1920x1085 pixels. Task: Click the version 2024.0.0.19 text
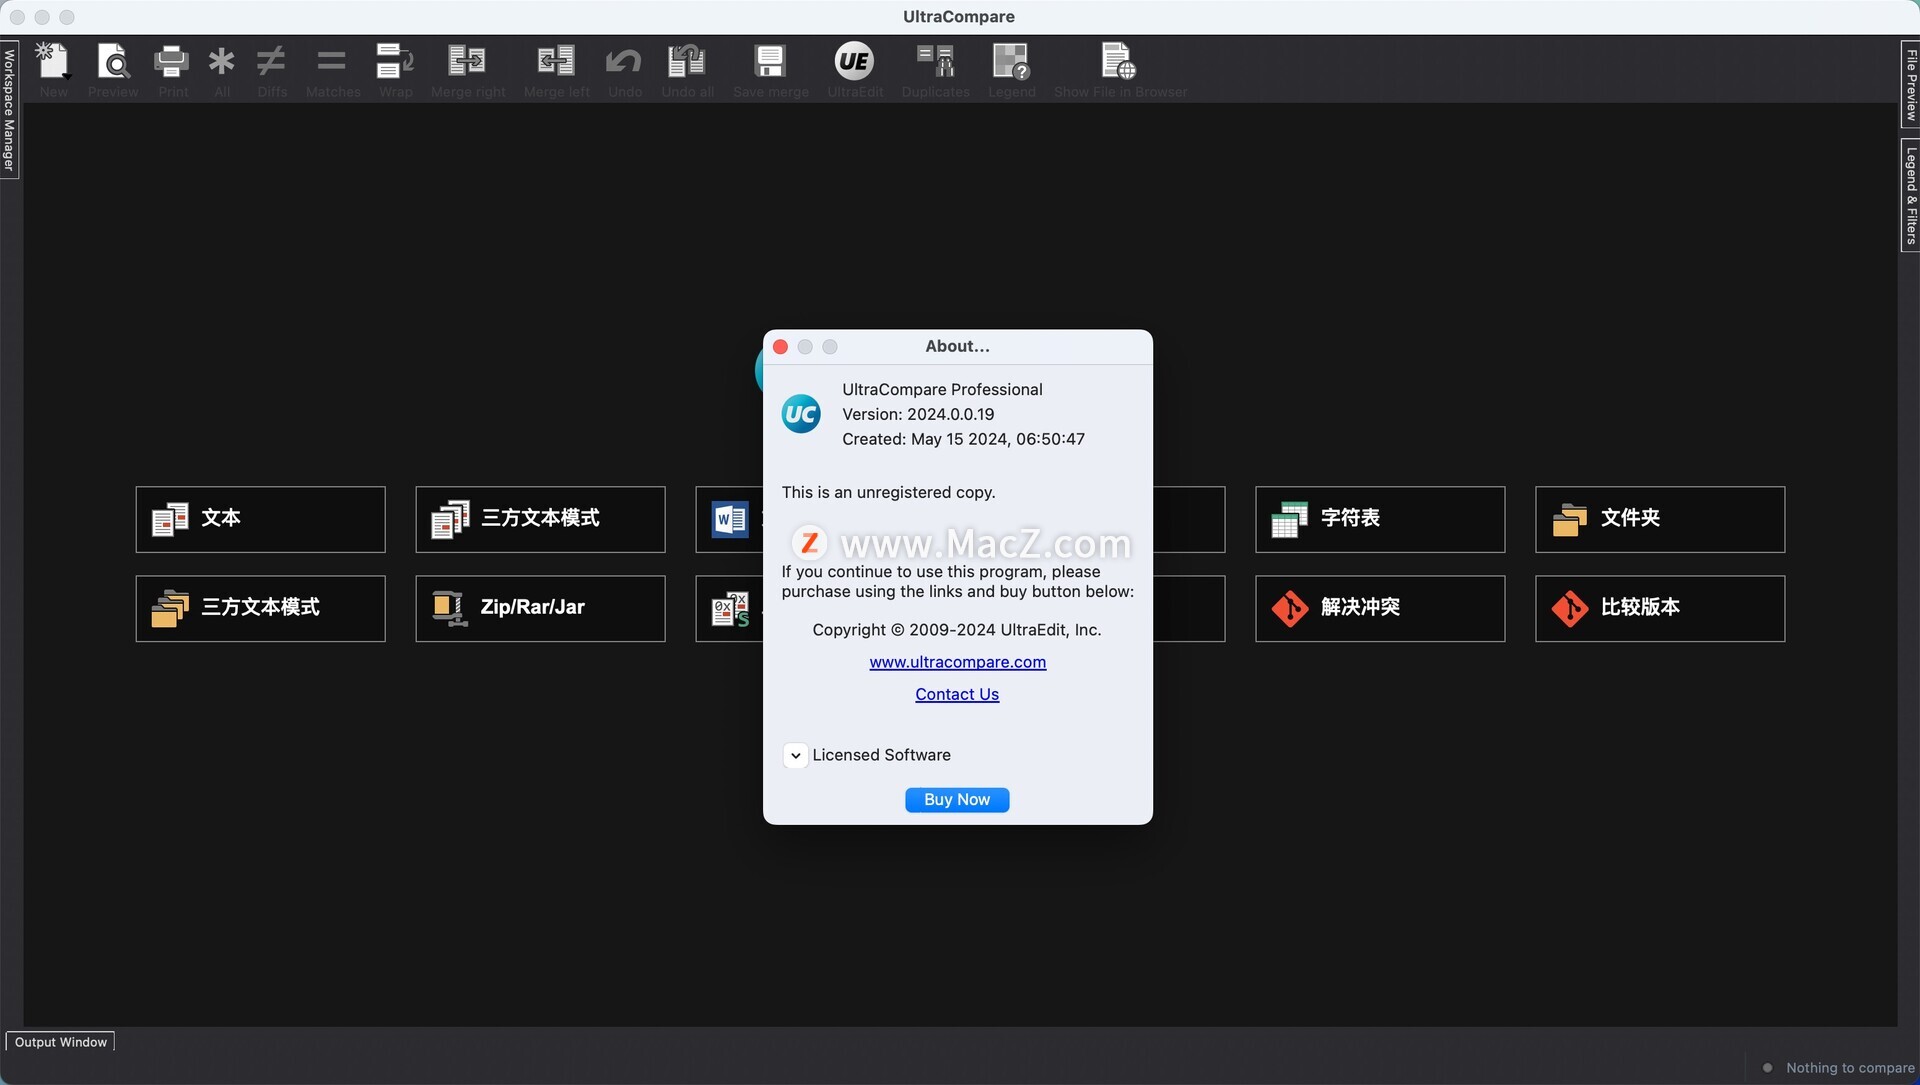click(x=918, y=414)
